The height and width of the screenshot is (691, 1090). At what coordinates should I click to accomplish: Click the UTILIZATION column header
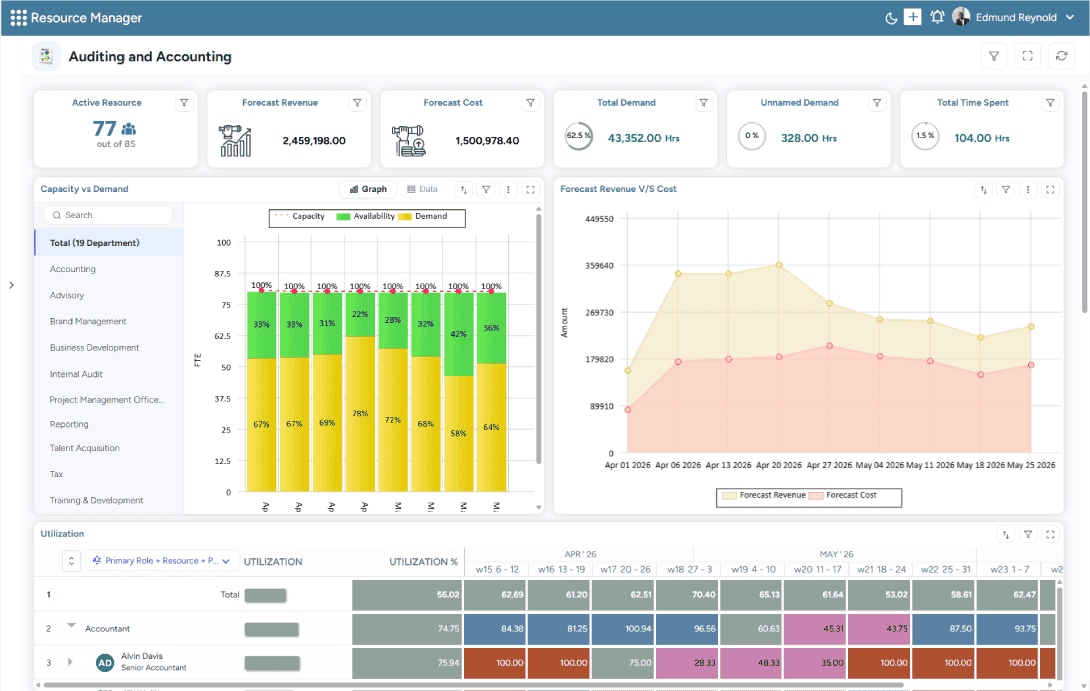point(273,562)
